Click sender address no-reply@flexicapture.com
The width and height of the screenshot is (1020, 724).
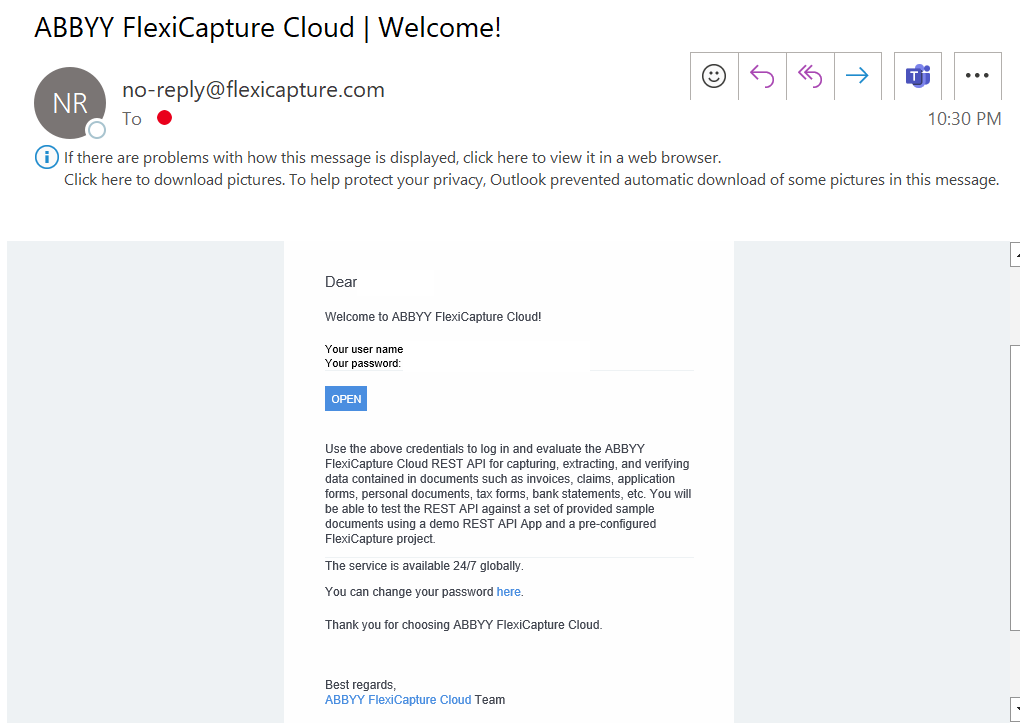[254, 89]
